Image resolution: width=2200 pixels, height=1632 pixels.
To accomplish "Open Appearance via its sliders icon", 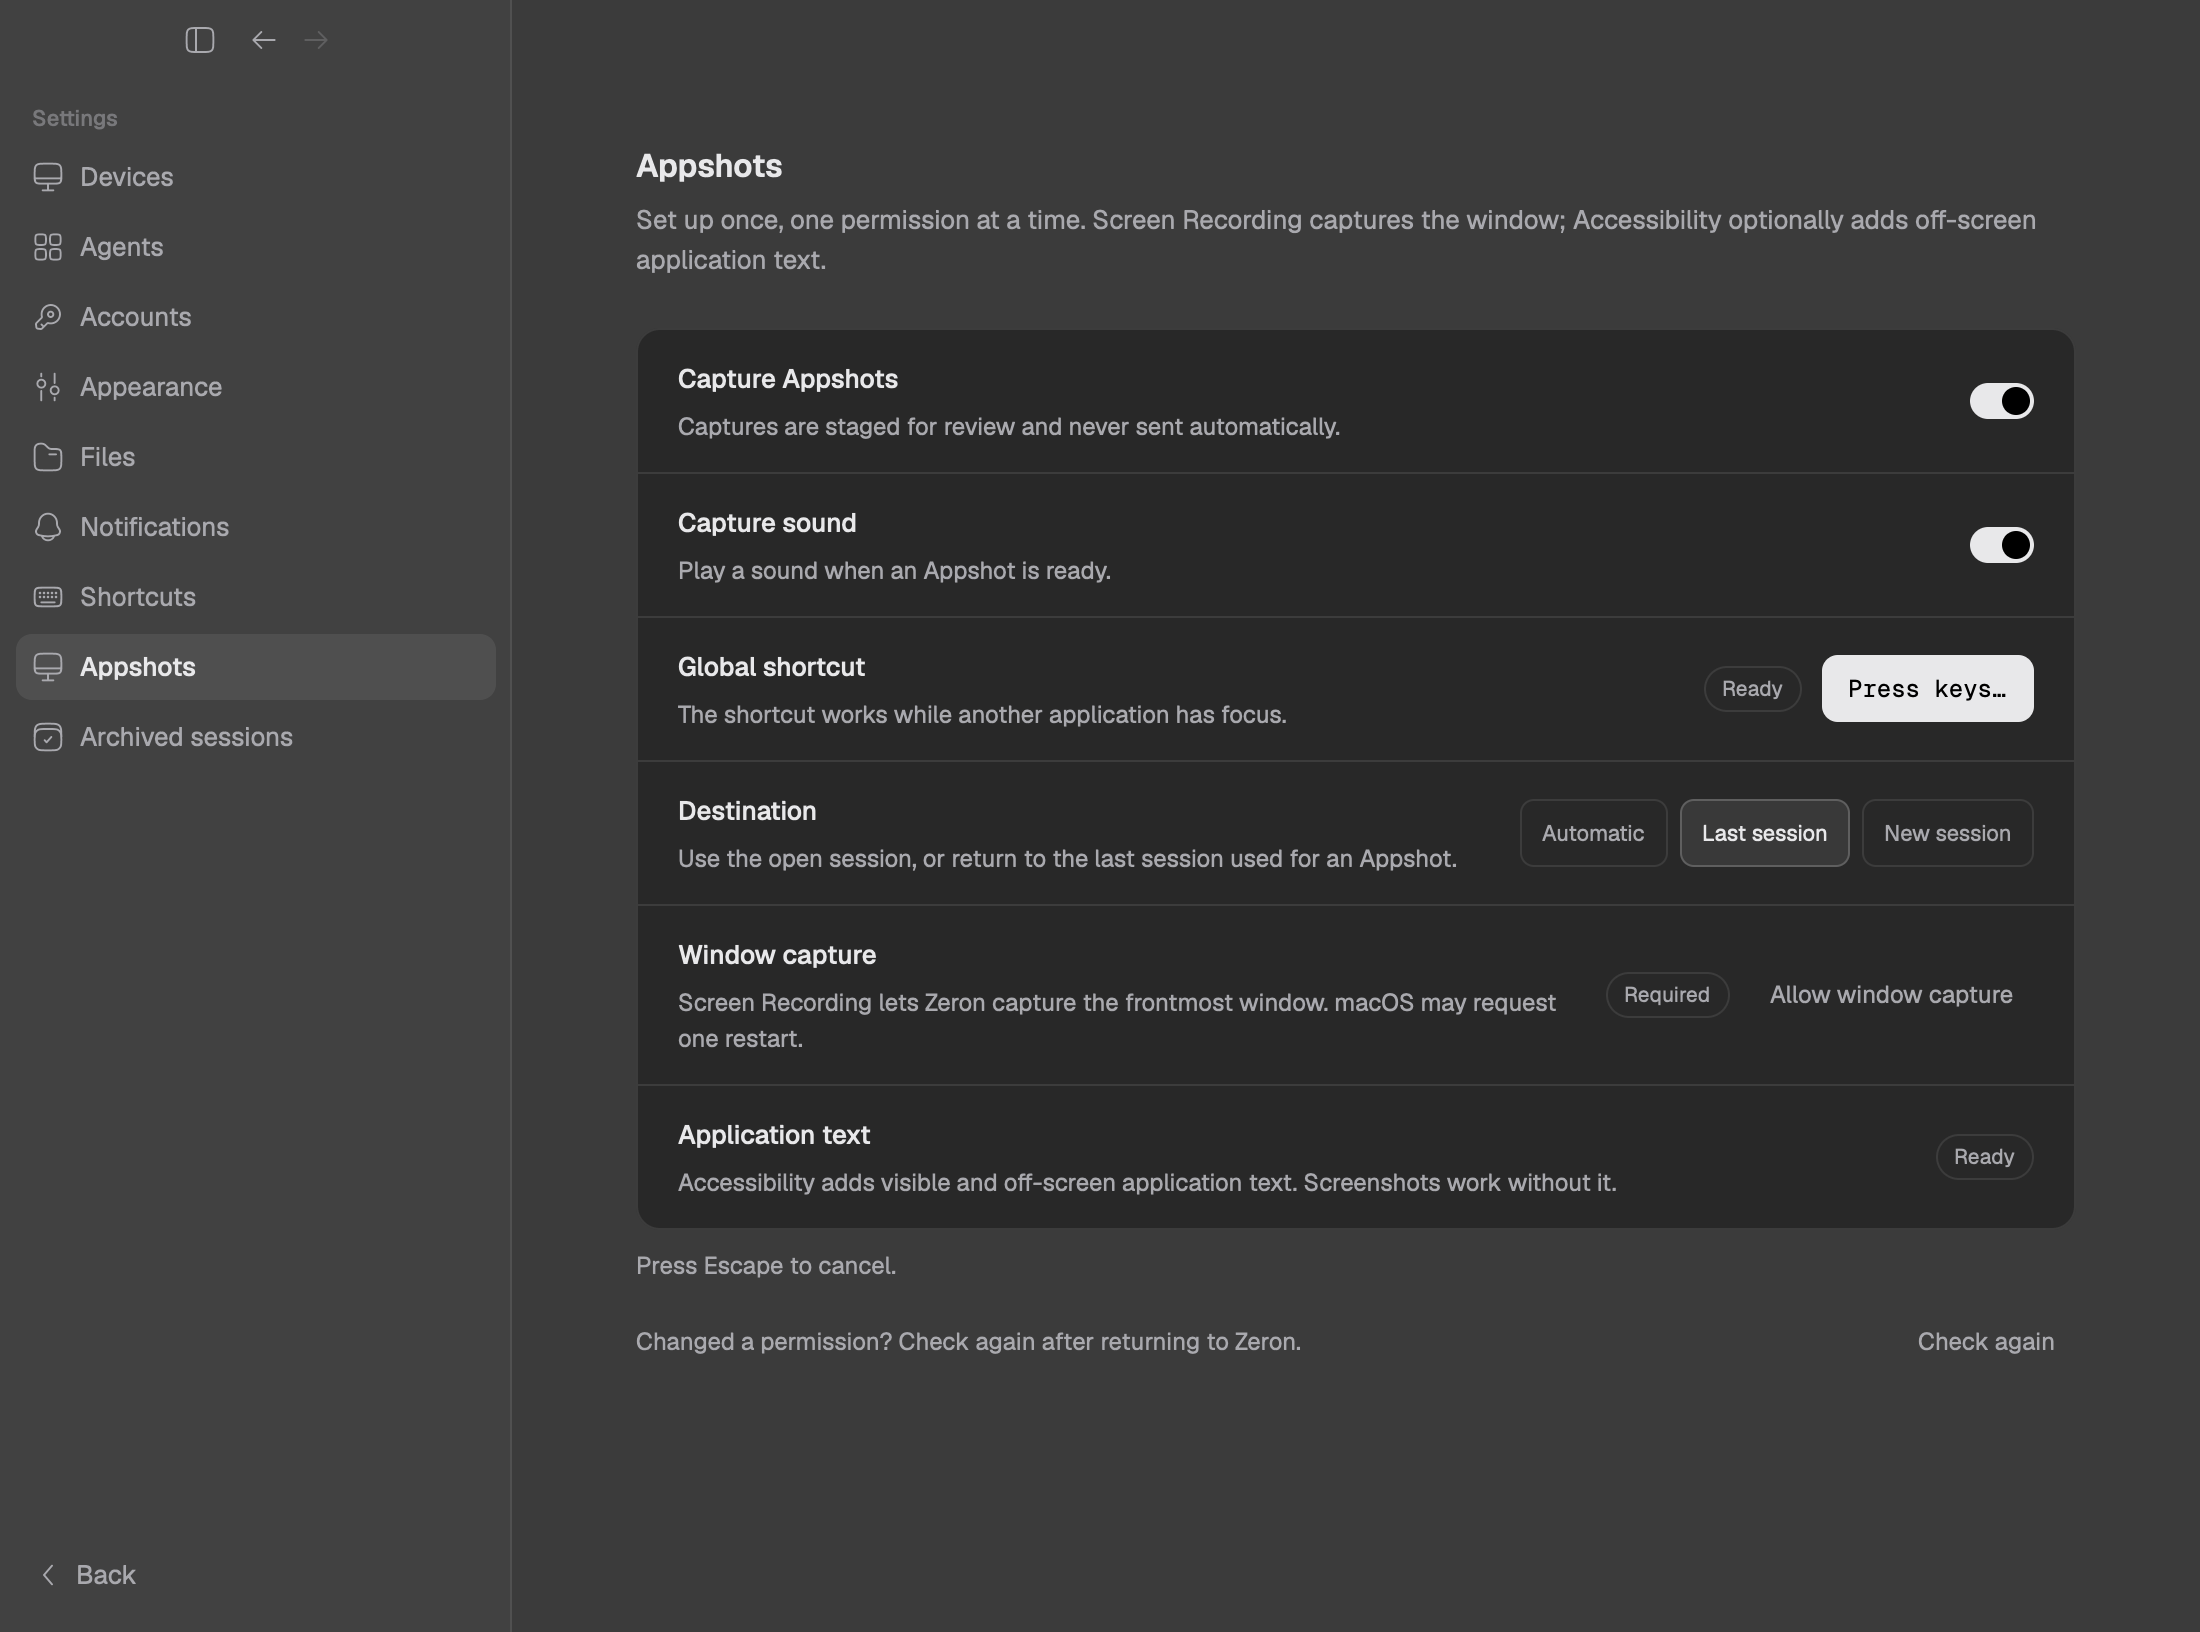I will click(48, 387).
